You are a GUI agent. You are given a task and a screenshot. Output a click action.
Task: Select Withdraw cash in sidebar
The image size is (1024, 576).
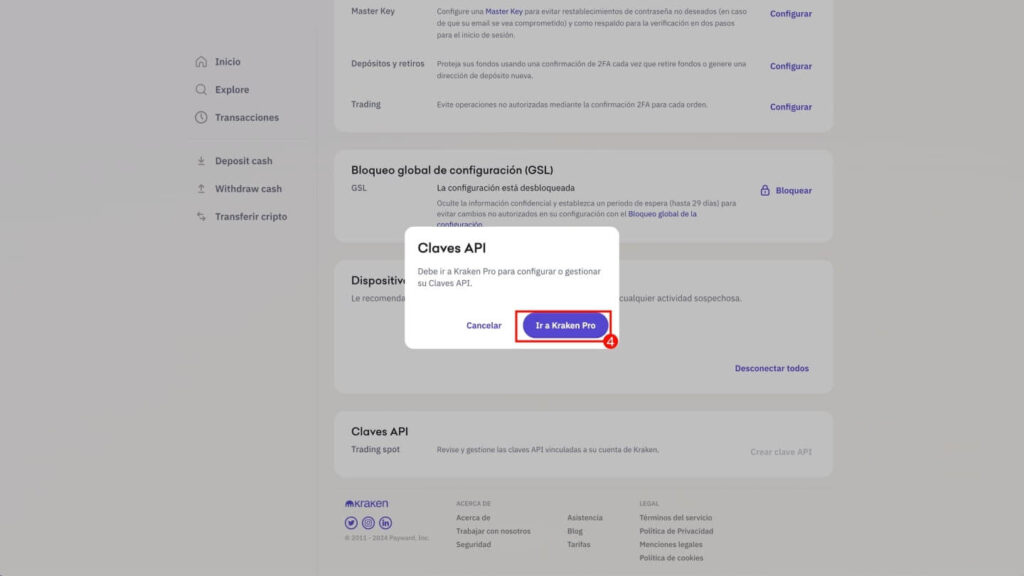pos(248,189)
